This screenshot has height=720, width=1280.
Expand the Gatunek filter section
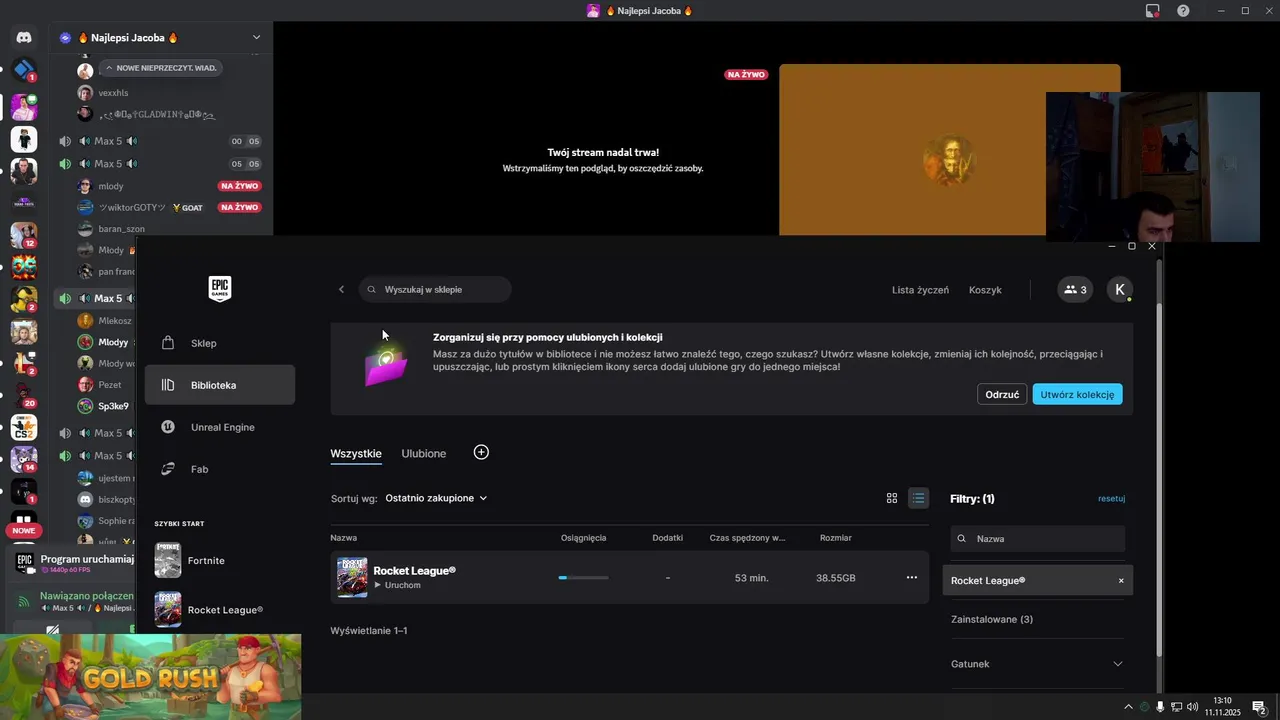coord(1038,664)
